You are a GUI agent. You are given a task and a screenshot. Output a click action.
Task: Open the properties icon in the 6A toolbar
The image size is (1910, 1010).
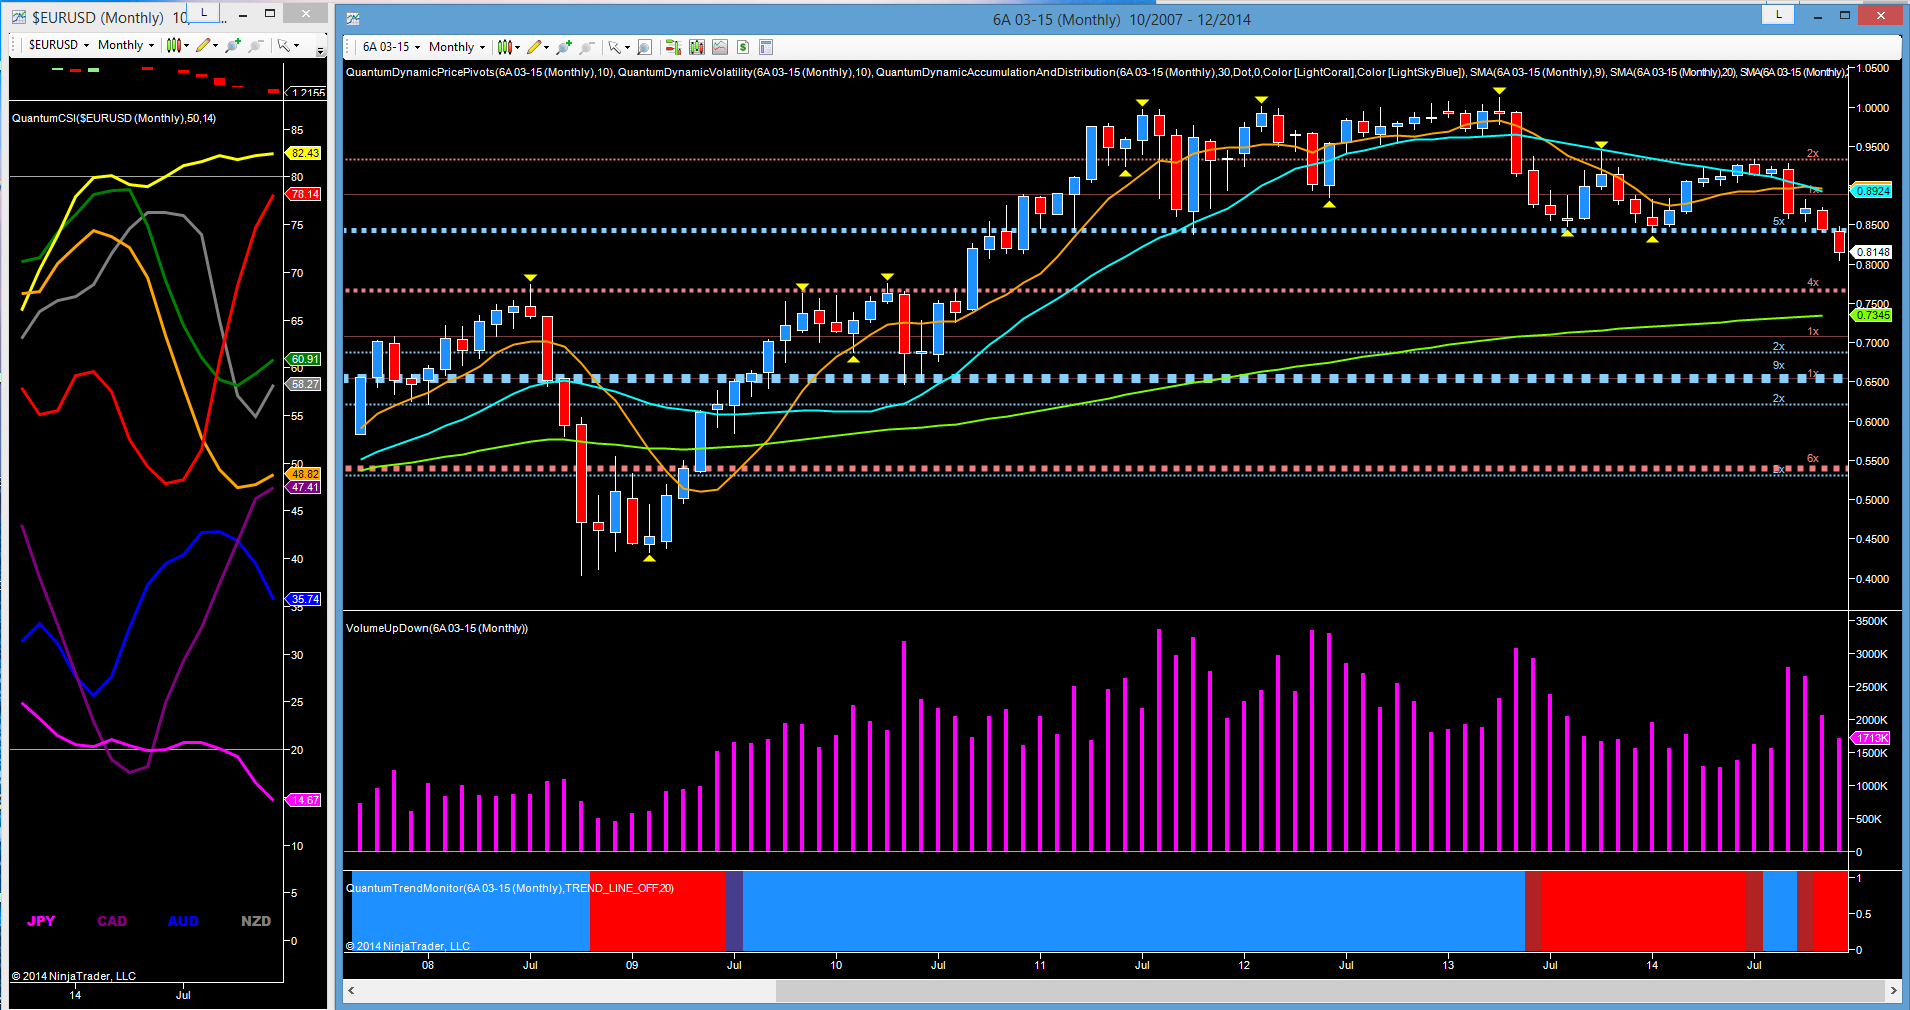pyautogui.click(x=766, y=47)
